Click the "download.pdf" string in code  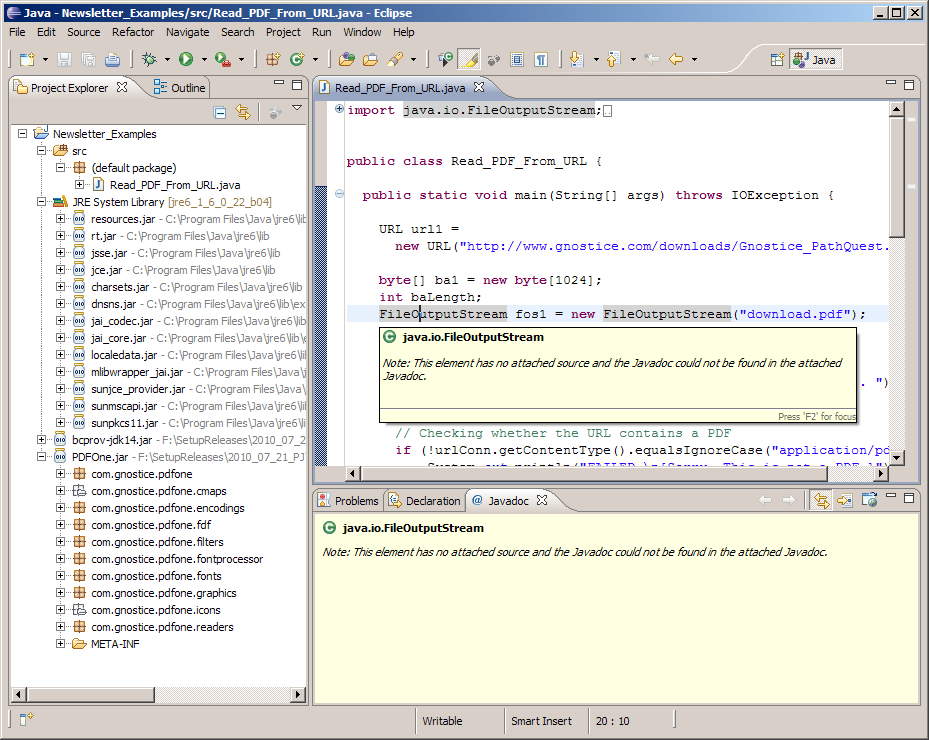(795, 314)
